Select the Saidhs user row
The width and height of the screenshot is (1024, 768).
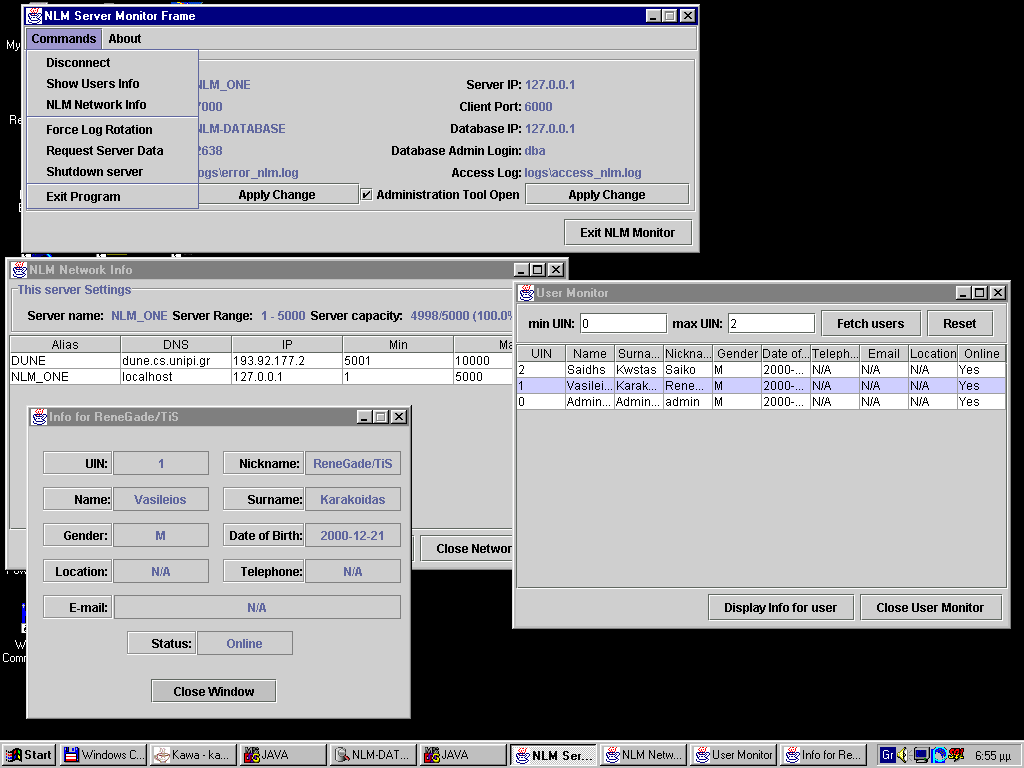click(761, 370)
